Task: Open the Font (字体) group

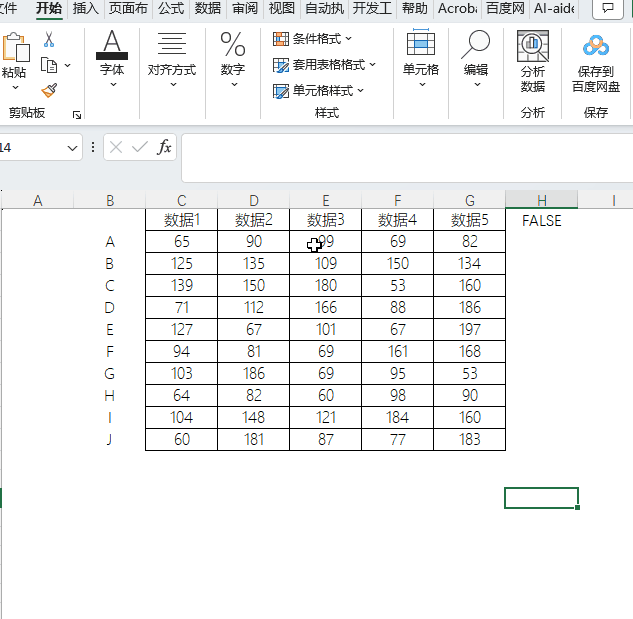Action: point(112,58)
